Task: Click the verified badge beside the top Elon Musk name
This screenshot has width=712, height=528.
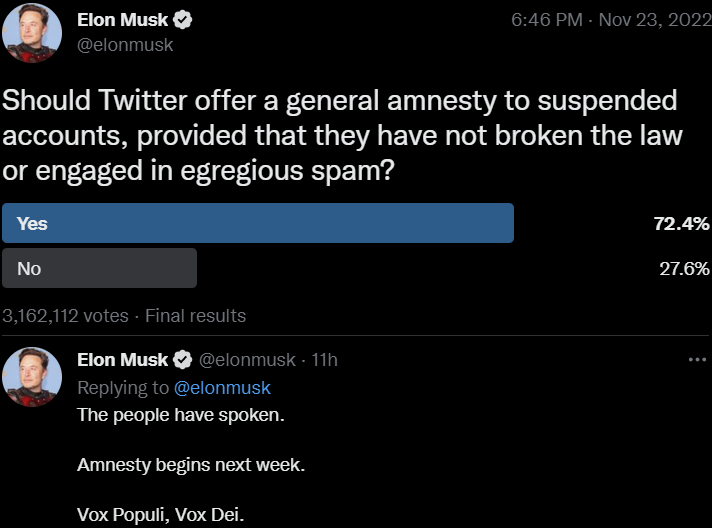Action: (x=184, y=21)
